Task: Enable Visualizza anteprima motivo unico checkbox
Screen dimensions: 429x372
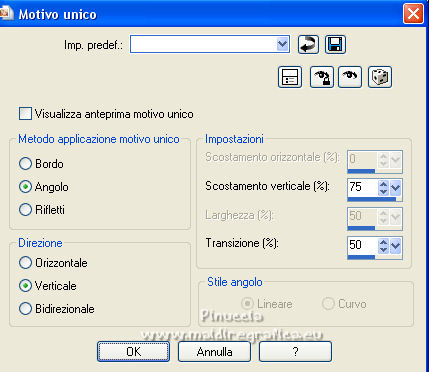Action: (x=25, y=114)
